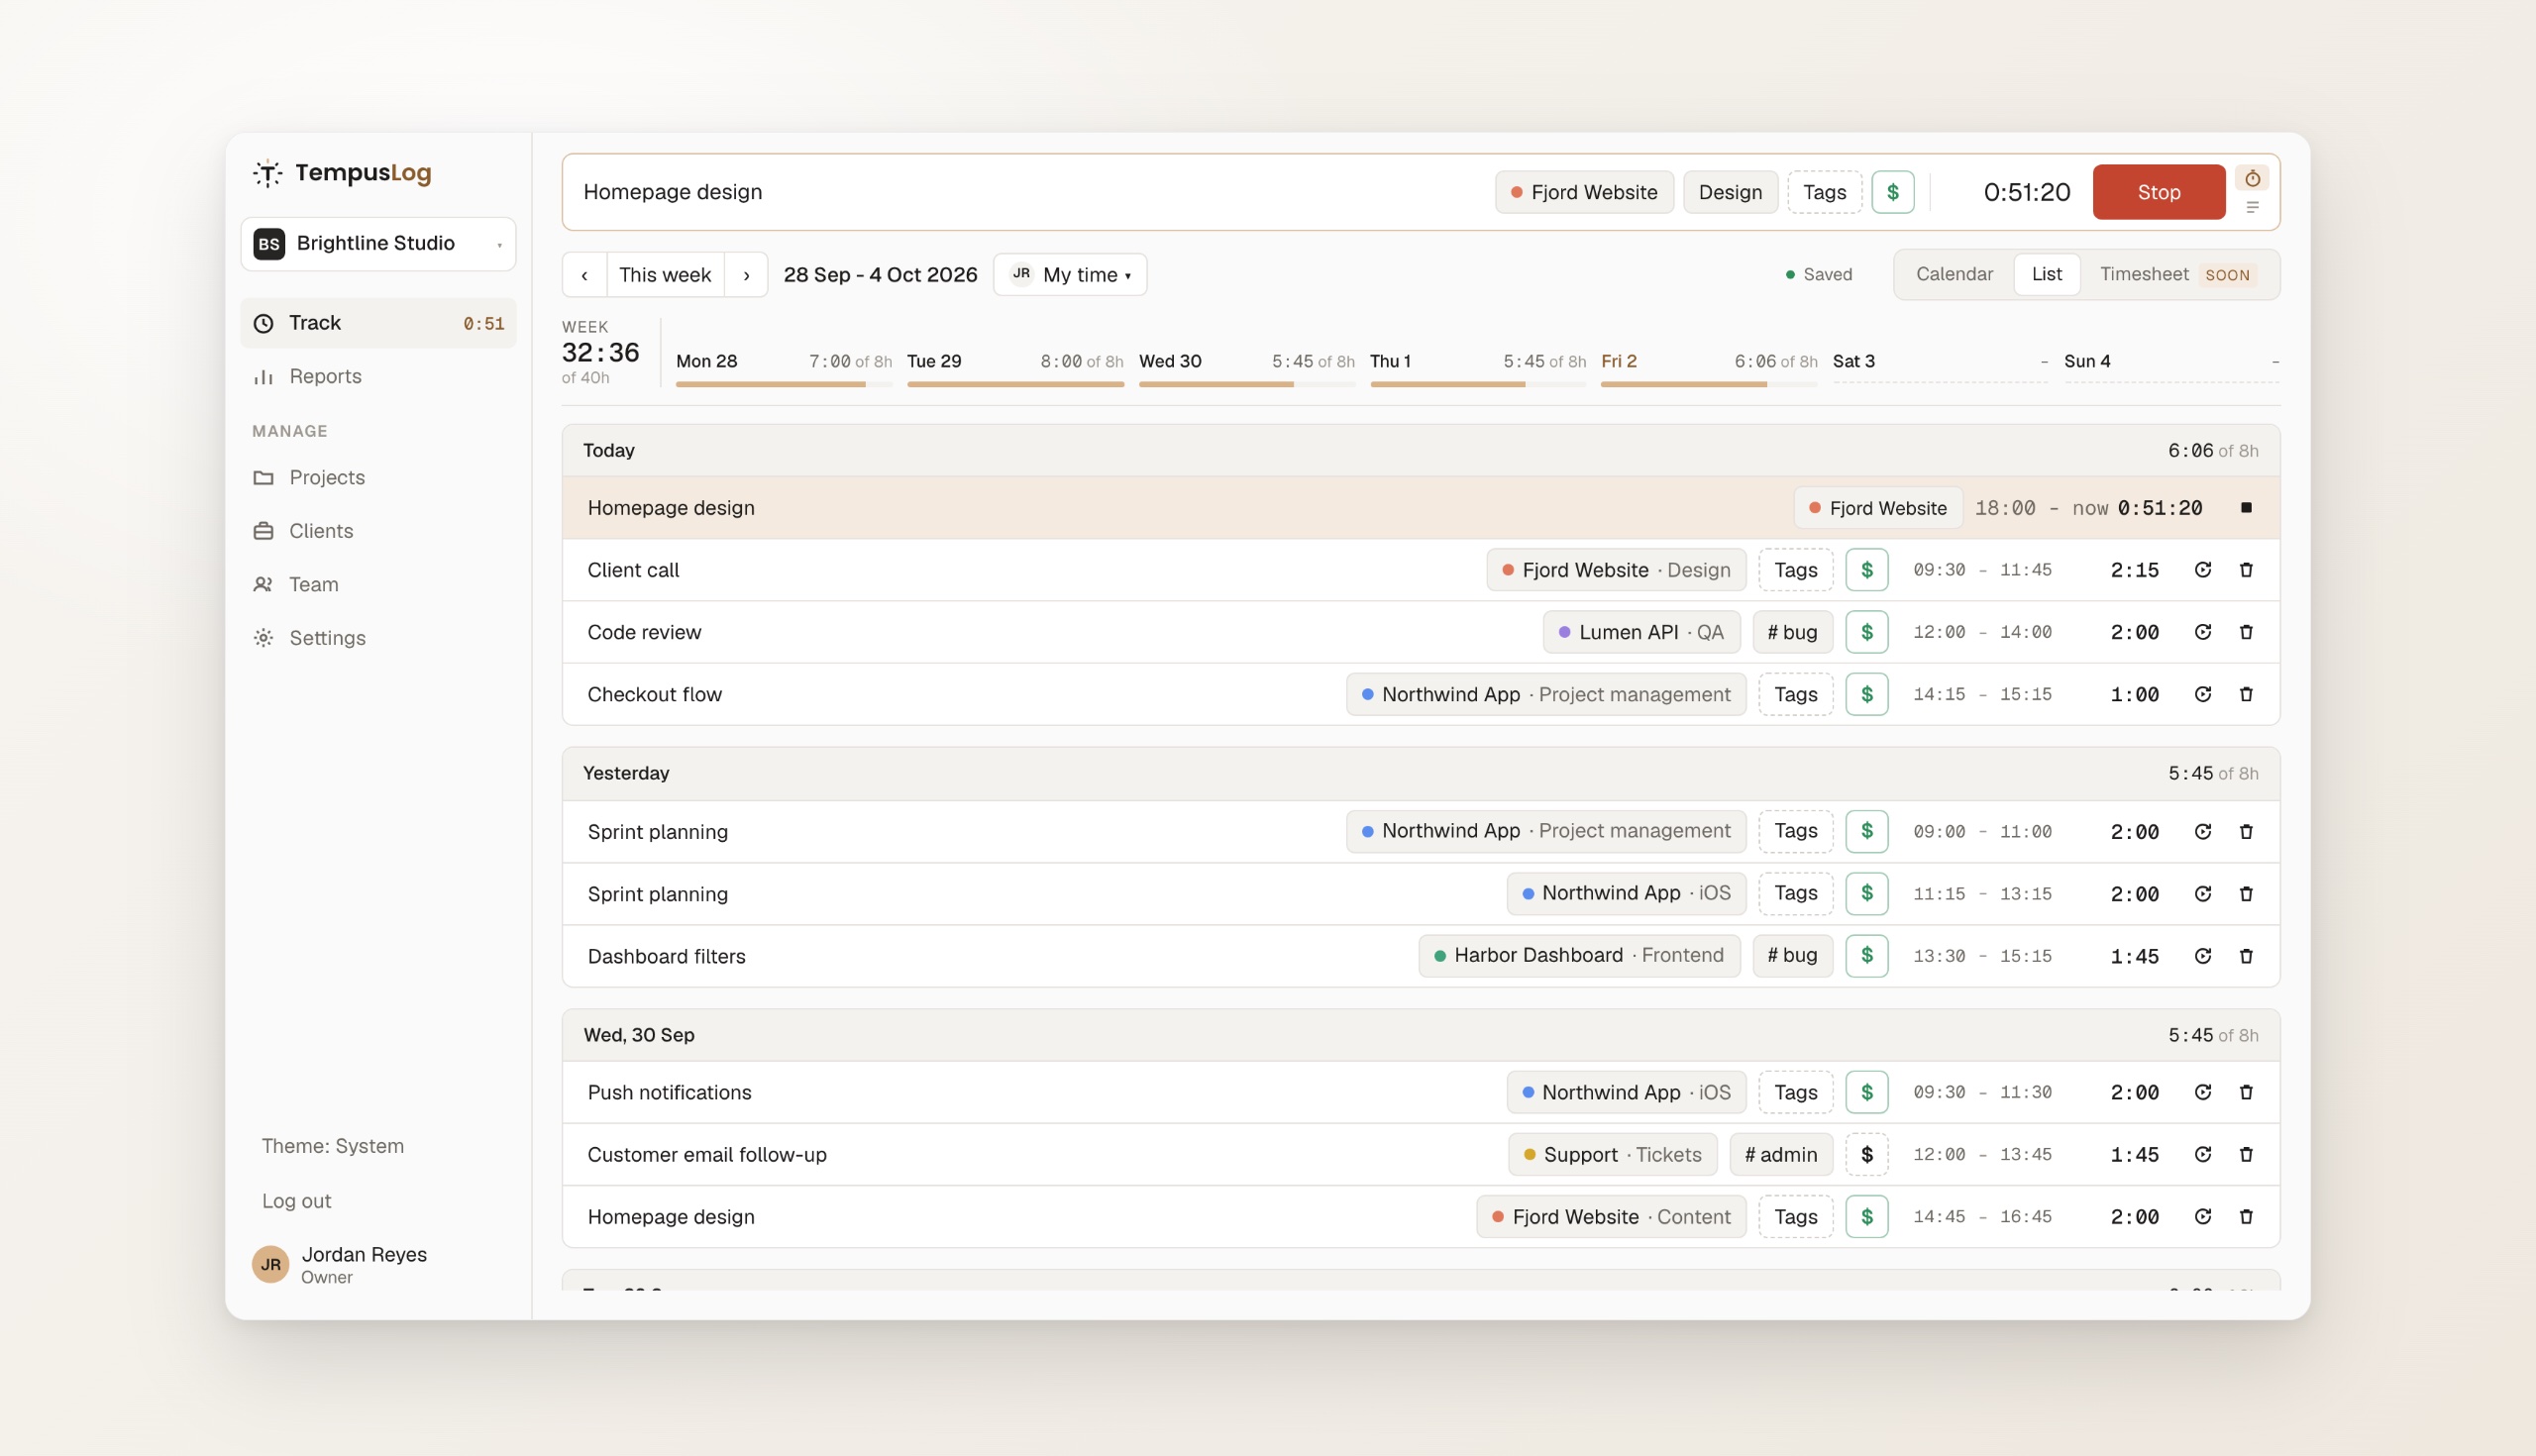Stop the running timer
The width and height of the screenshot is (2536, 1456).
(2158, 192)
